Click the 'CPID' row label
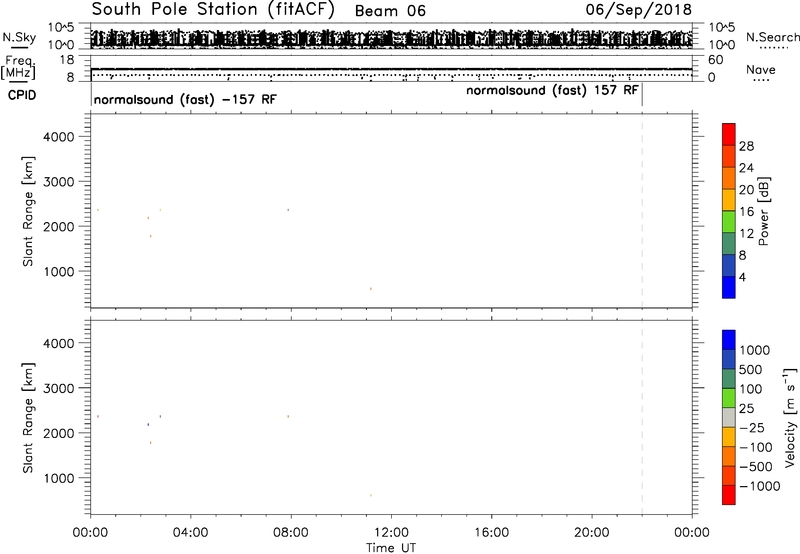The image size is (800, 554). 22,95
